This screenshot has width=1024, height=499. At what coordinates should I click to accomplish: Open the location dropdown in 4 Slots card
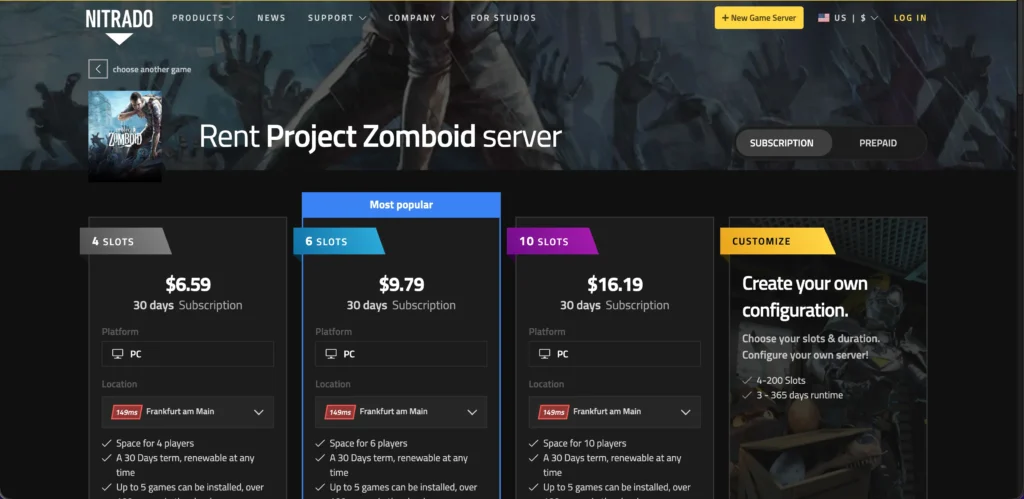(x=188, y=412)
